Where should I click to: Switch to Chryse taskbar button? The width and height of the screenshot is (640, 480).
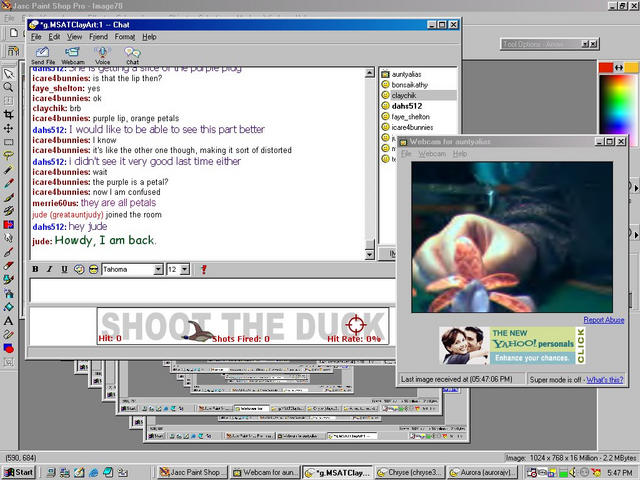[x=409, y=472]
